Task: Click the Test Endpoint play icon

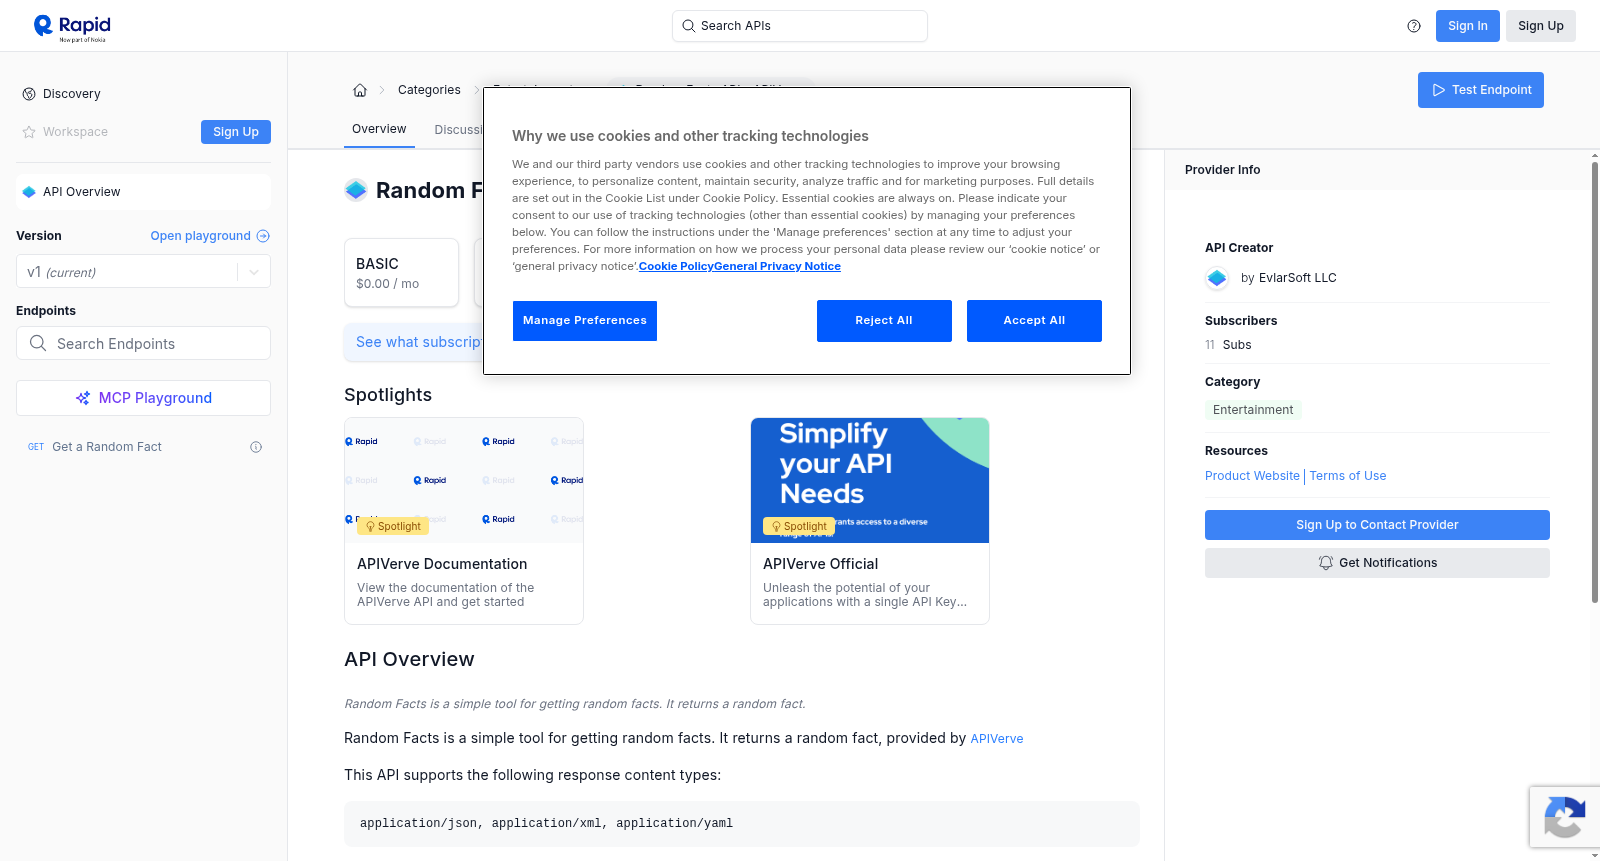Action: [x=1439, y=90]
